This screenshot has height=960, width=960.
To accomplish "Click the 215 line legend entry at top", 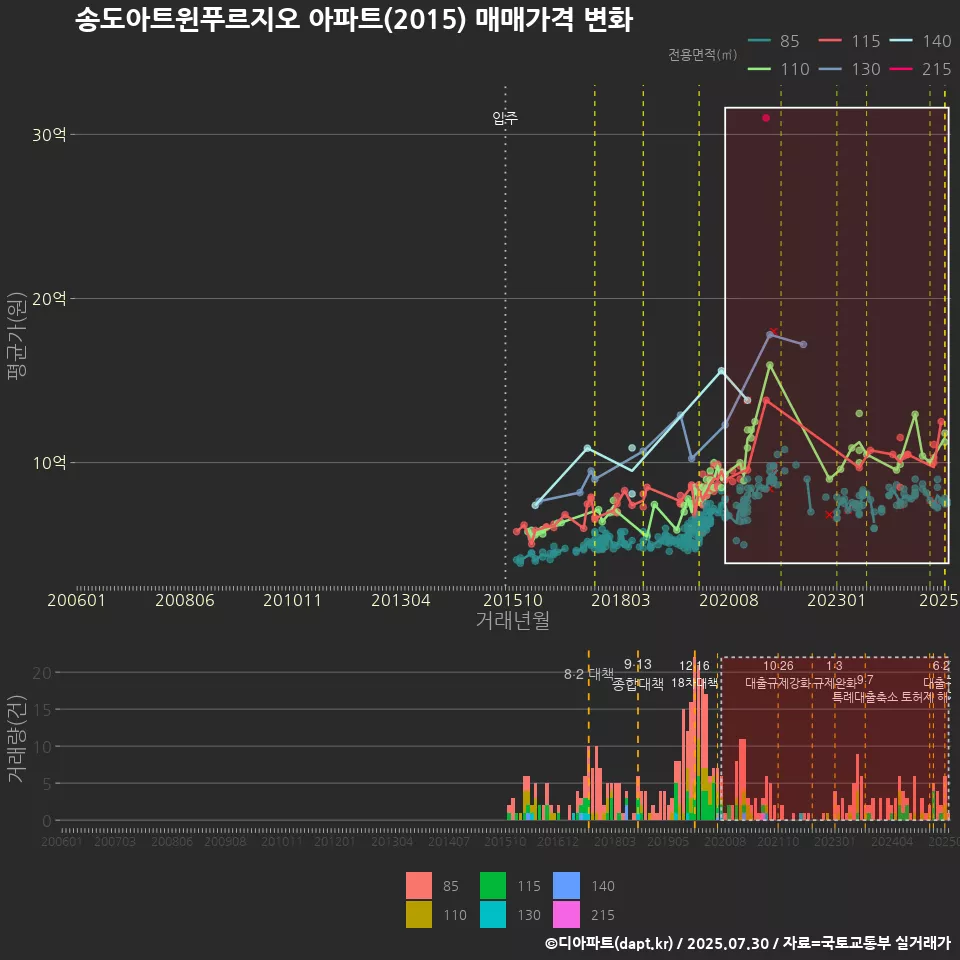I will tap(920, 69).
